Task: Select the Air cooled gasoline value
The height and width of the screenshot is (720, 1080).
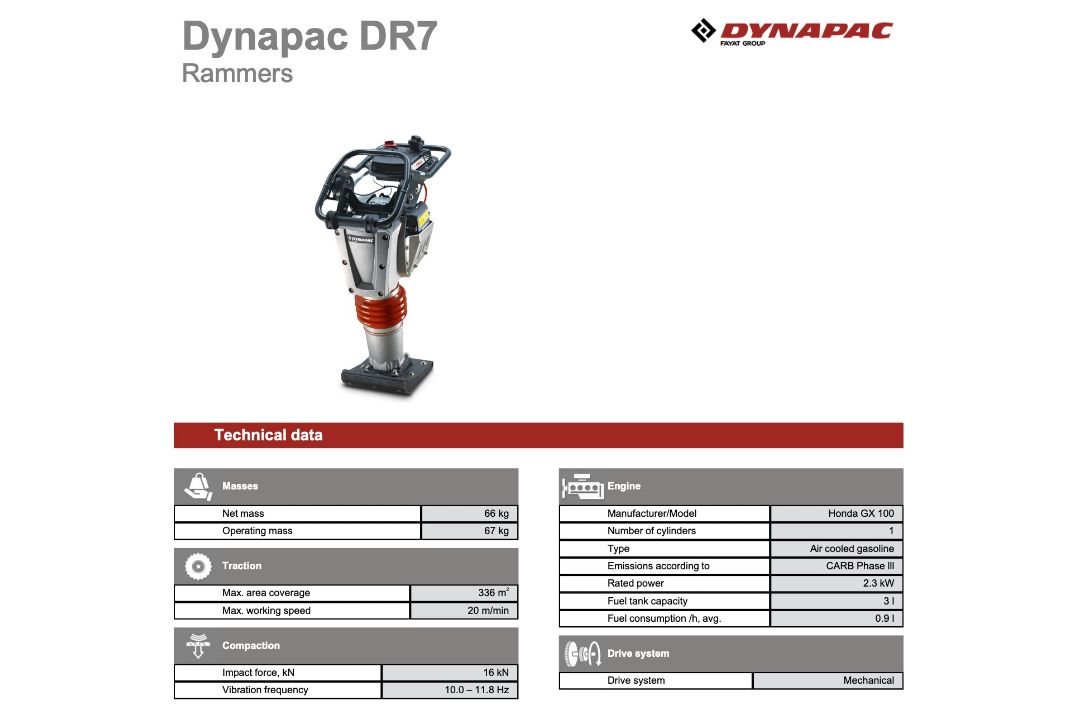Action: pos(852,548)
